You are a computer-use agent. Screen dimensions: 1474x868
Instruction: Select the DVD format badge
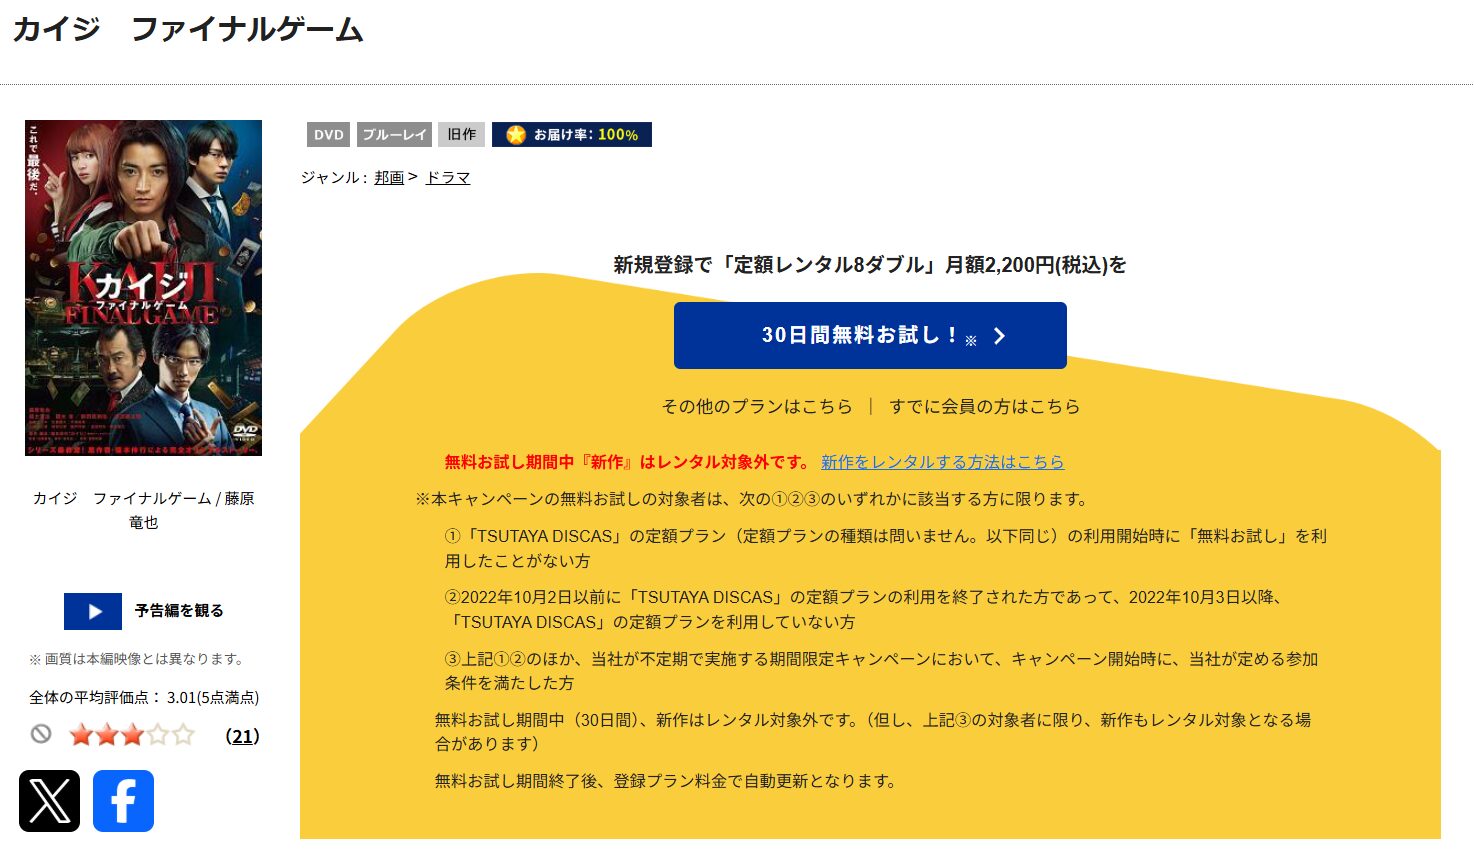pos(327,134)
